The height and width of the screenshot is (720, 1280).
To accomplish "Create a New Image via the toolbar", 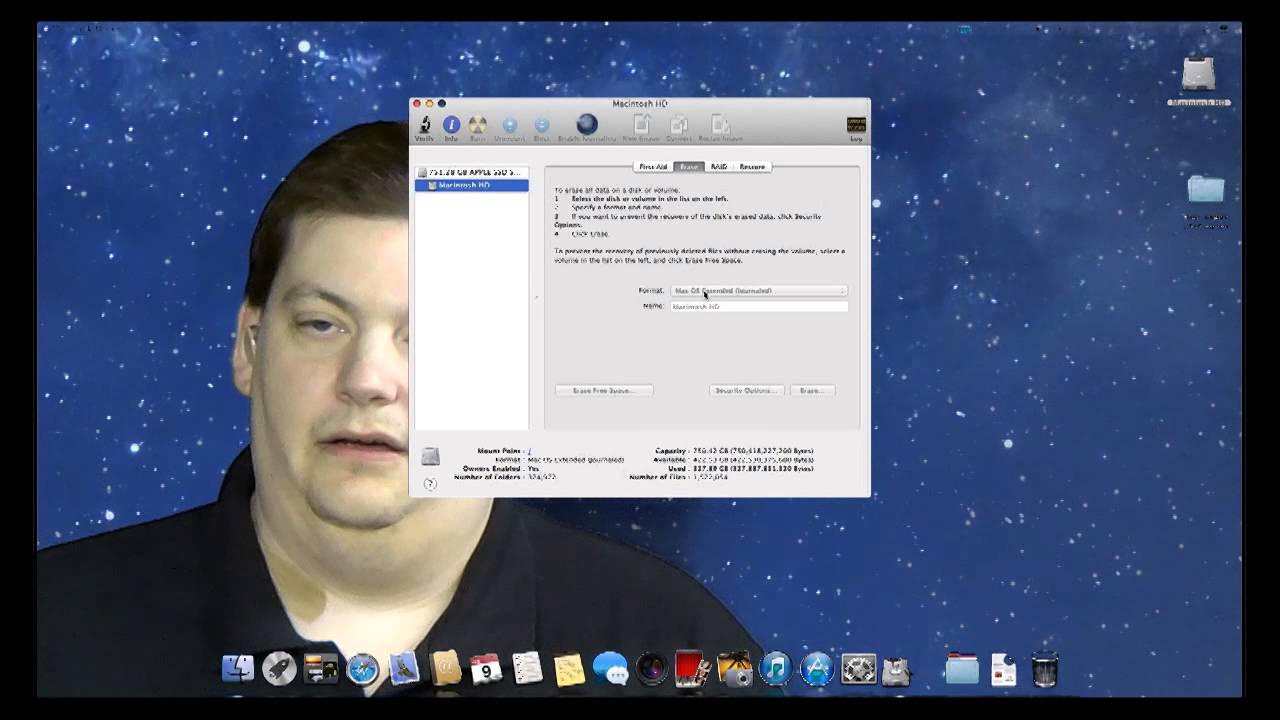I will click(x=641, y=125).
